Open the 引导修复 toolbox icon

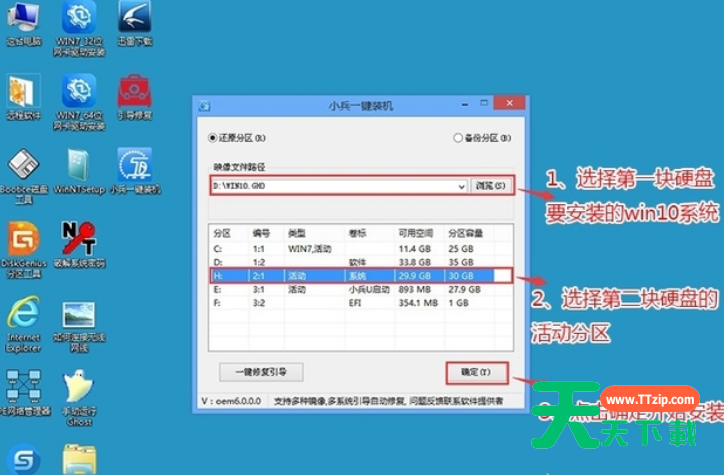point(134,98)
